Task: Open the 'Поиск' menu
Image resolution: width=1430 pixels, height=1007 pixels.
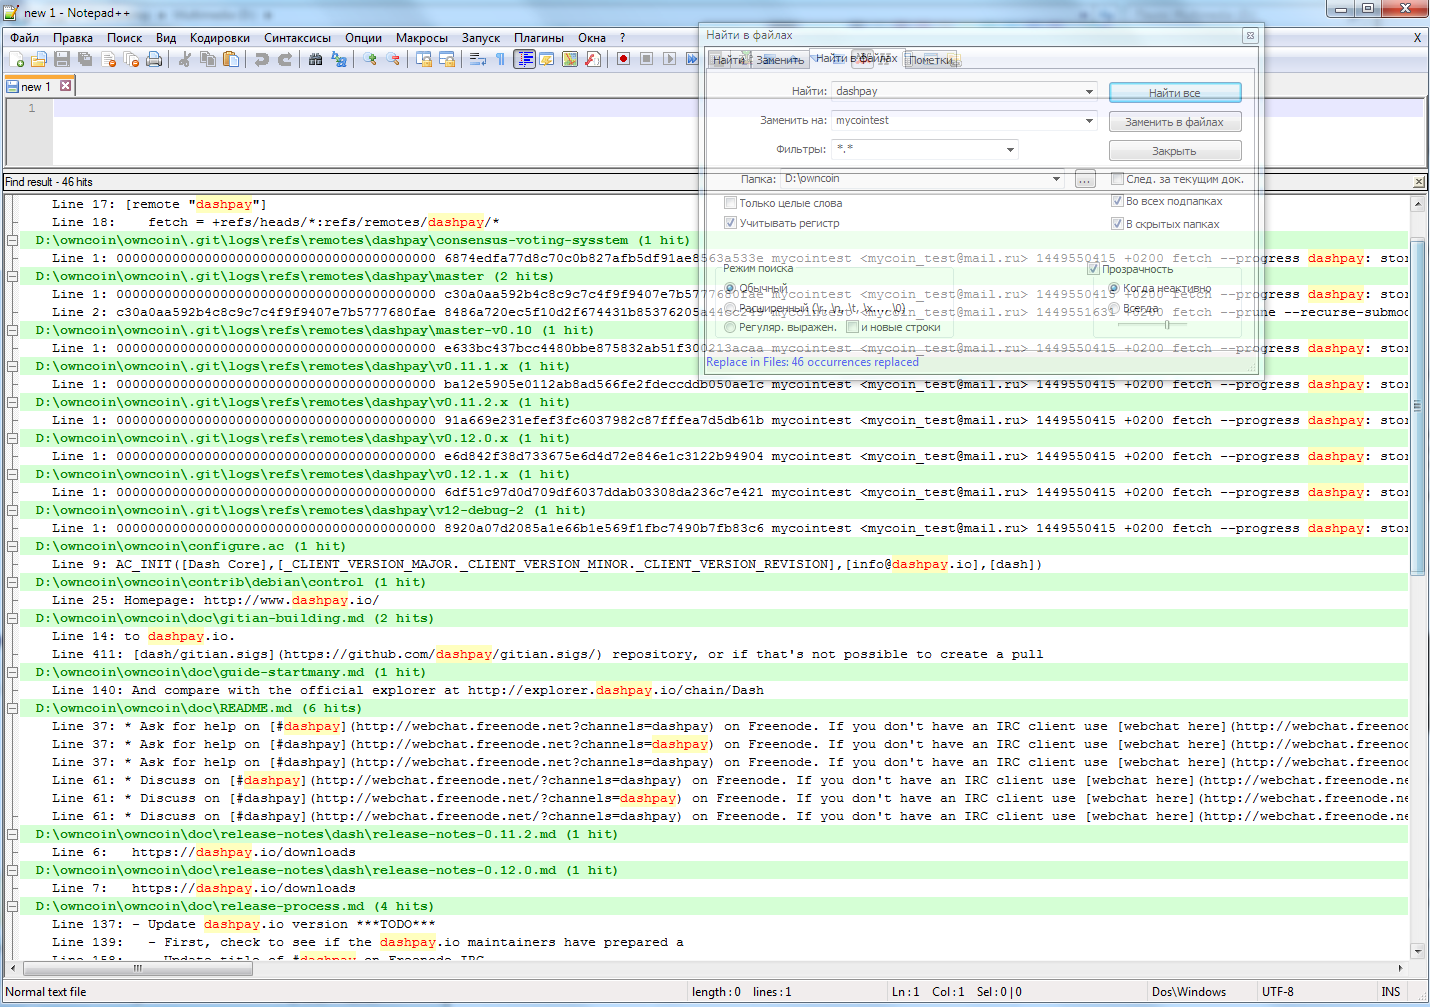Action: click(124, 38)
